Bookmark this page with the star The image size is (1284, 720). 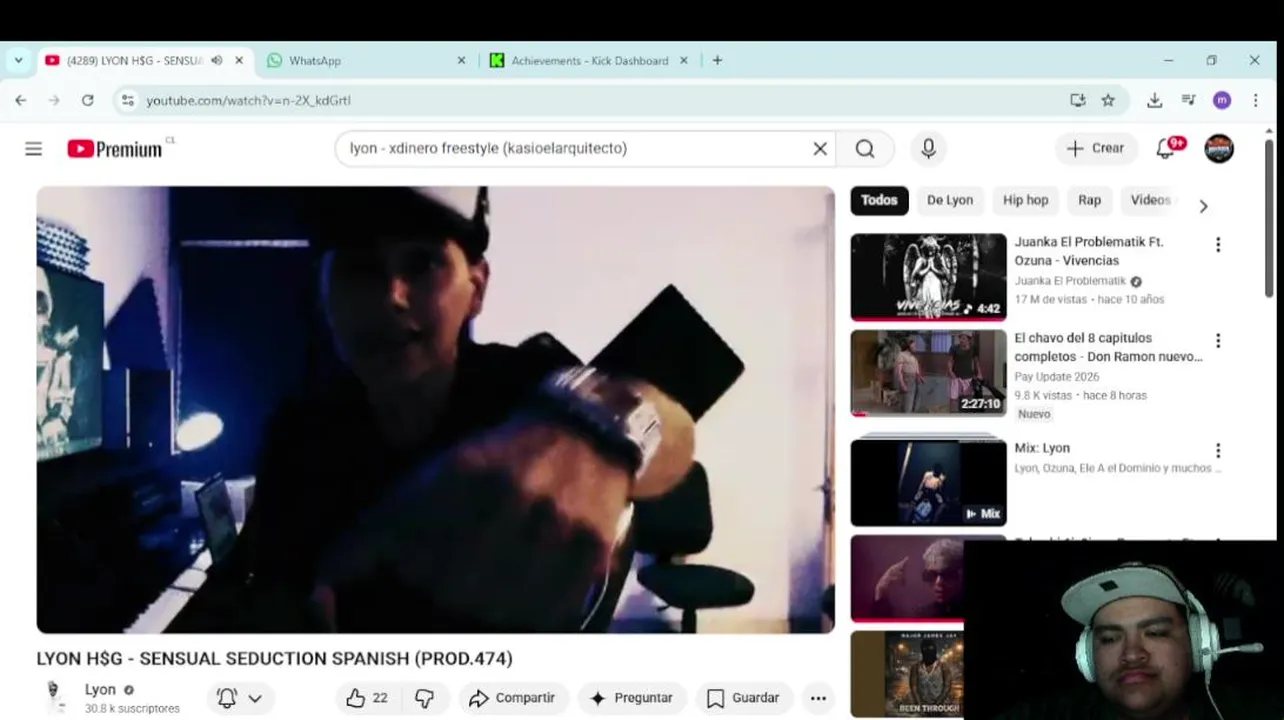click(x=1108, y=100)
